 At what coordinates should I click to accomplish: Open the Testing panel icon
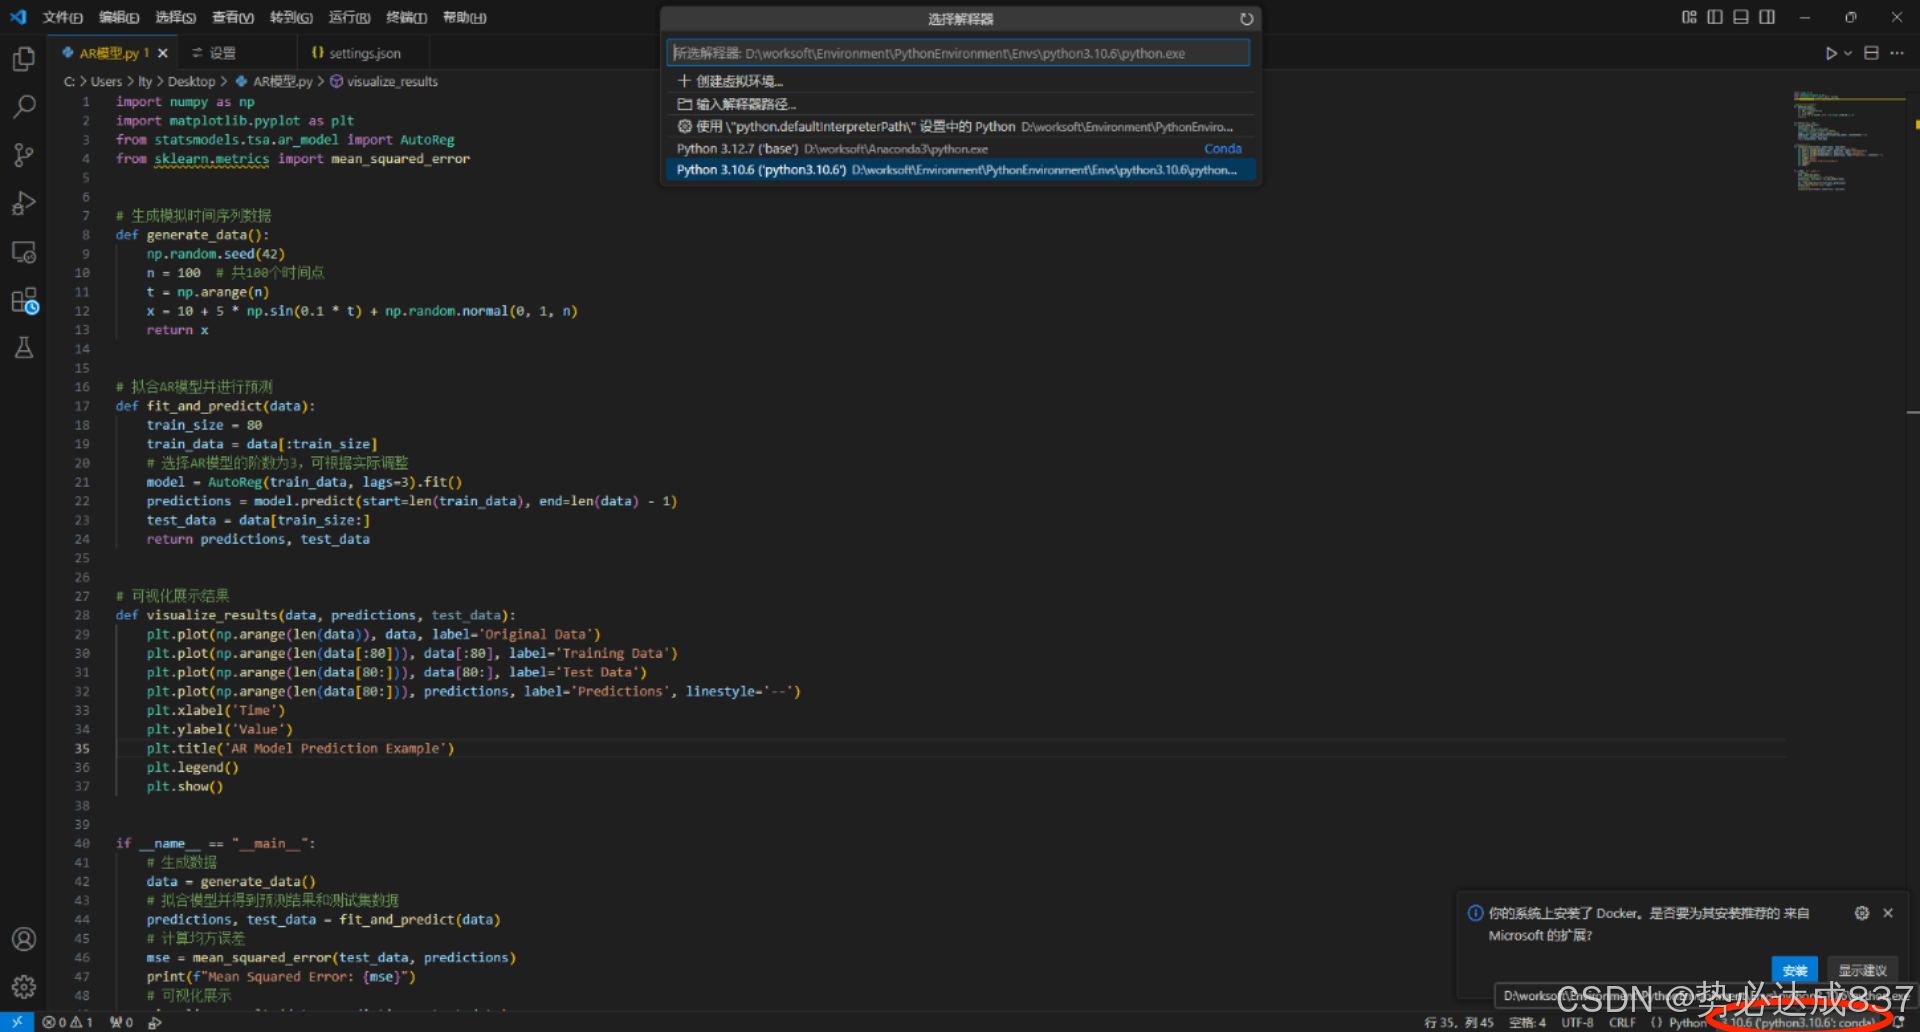pos(22,347)
